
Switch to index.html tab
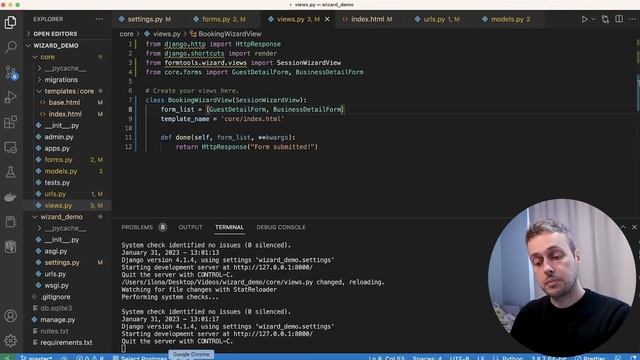point(367,19)
